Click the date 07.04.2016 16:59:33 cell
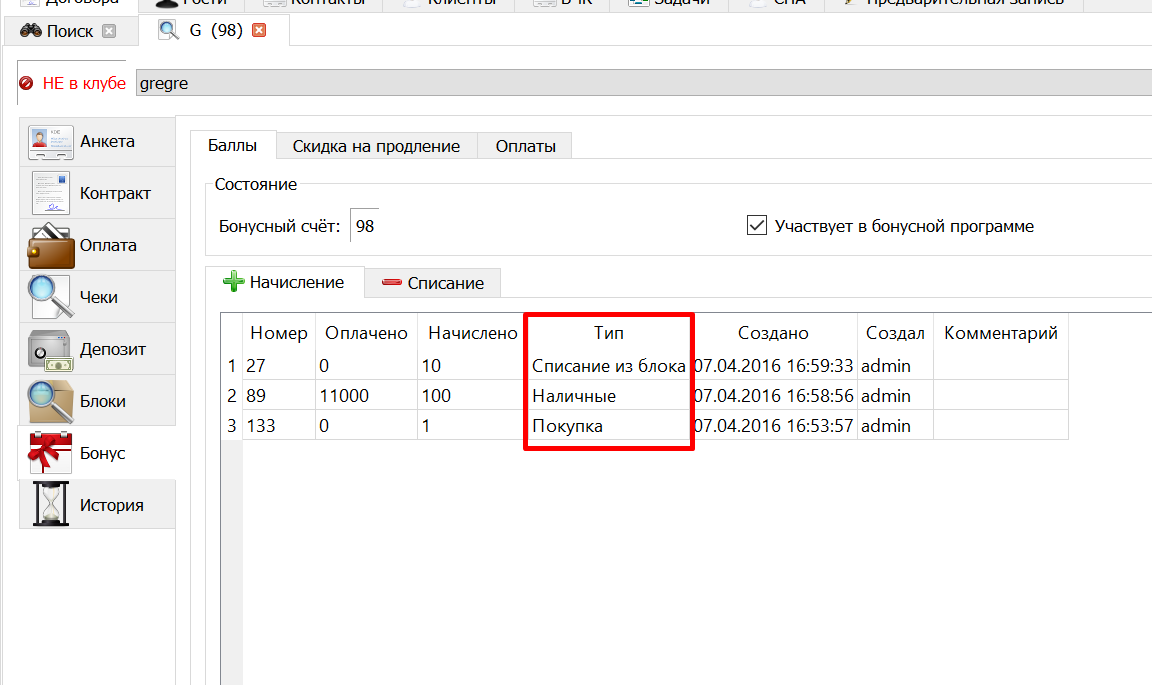 tap(774, 365)
